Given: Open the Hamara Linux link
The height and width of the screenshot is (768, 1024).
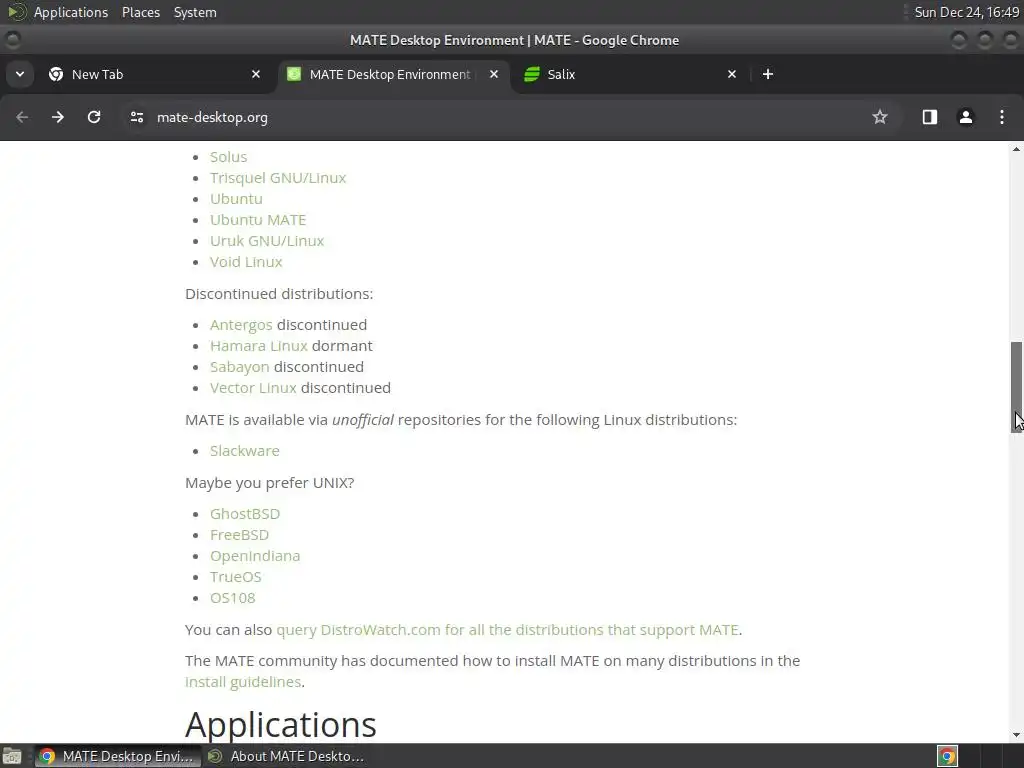Looking at the screenshot, I should point(259,345).
